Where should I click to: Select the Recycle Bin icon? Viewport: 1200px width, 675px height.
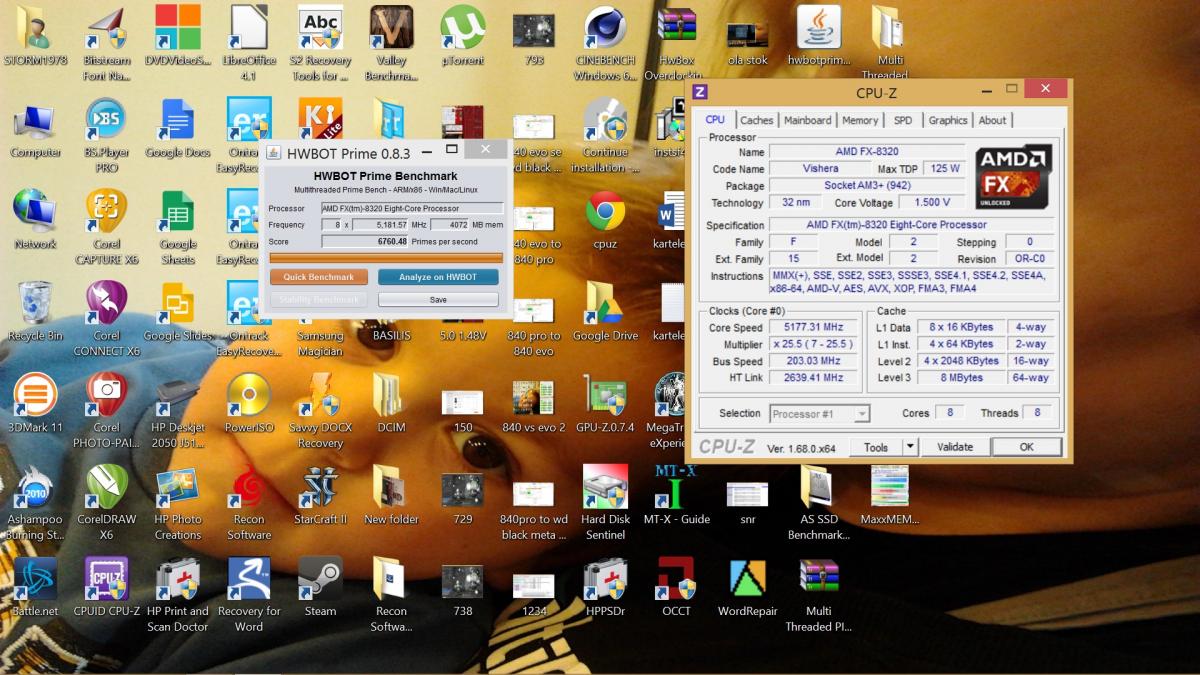[x=35, y=312]
